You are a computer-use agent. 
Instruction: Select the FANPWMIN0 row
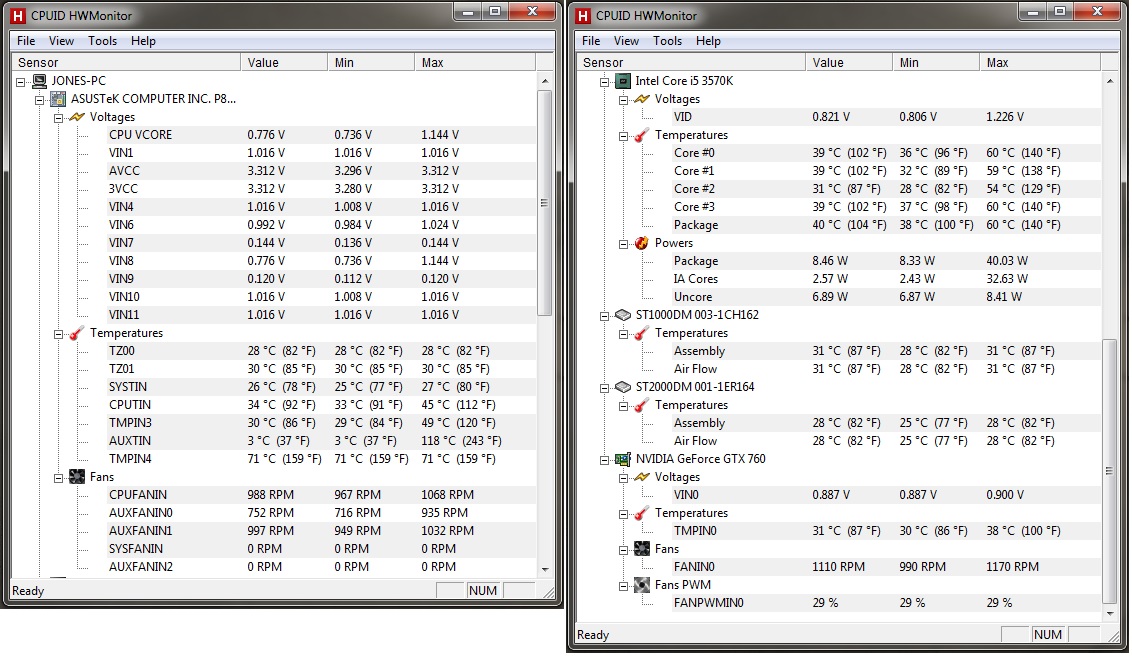[886, 602]
